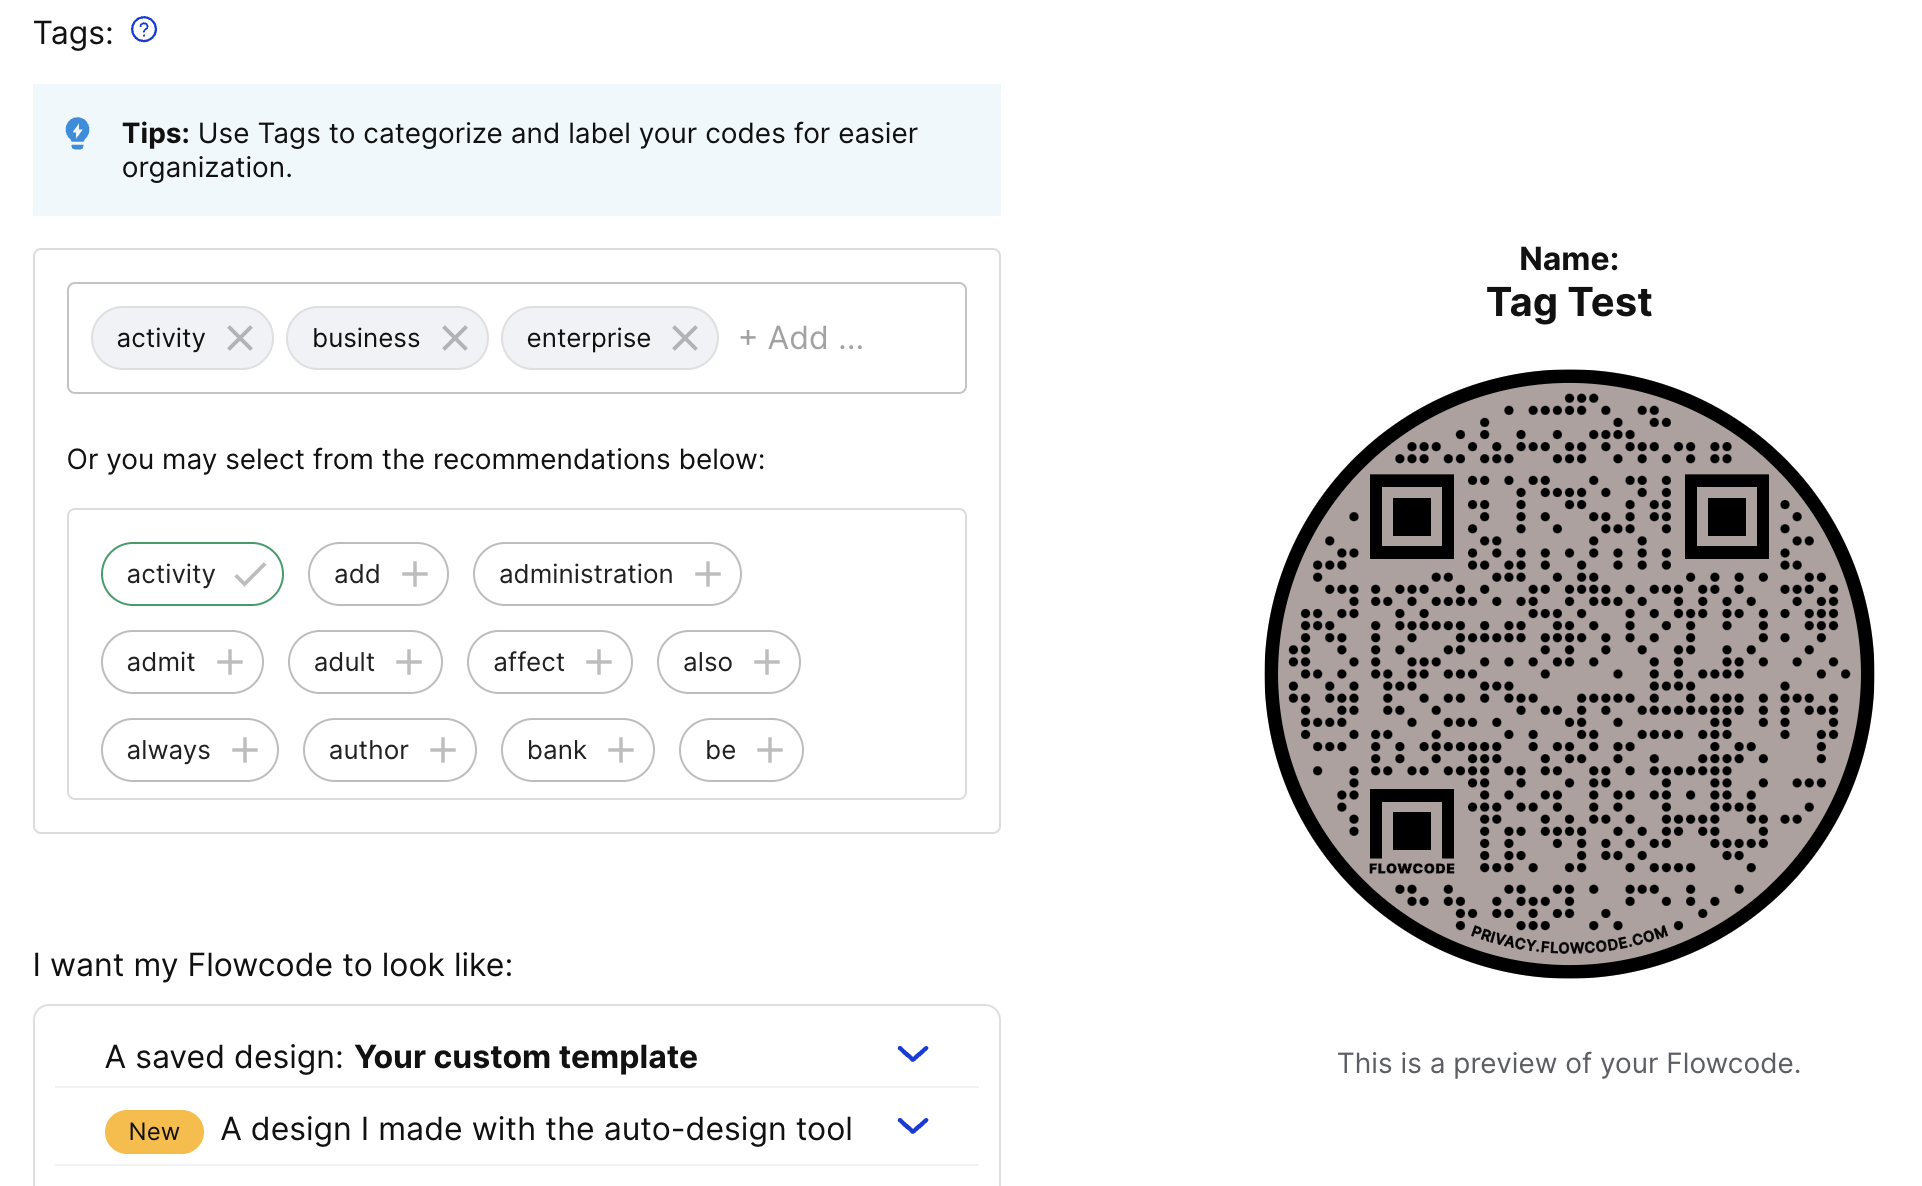Toggle the also recommended tag
The image size is (1922, 1186).
729,662
